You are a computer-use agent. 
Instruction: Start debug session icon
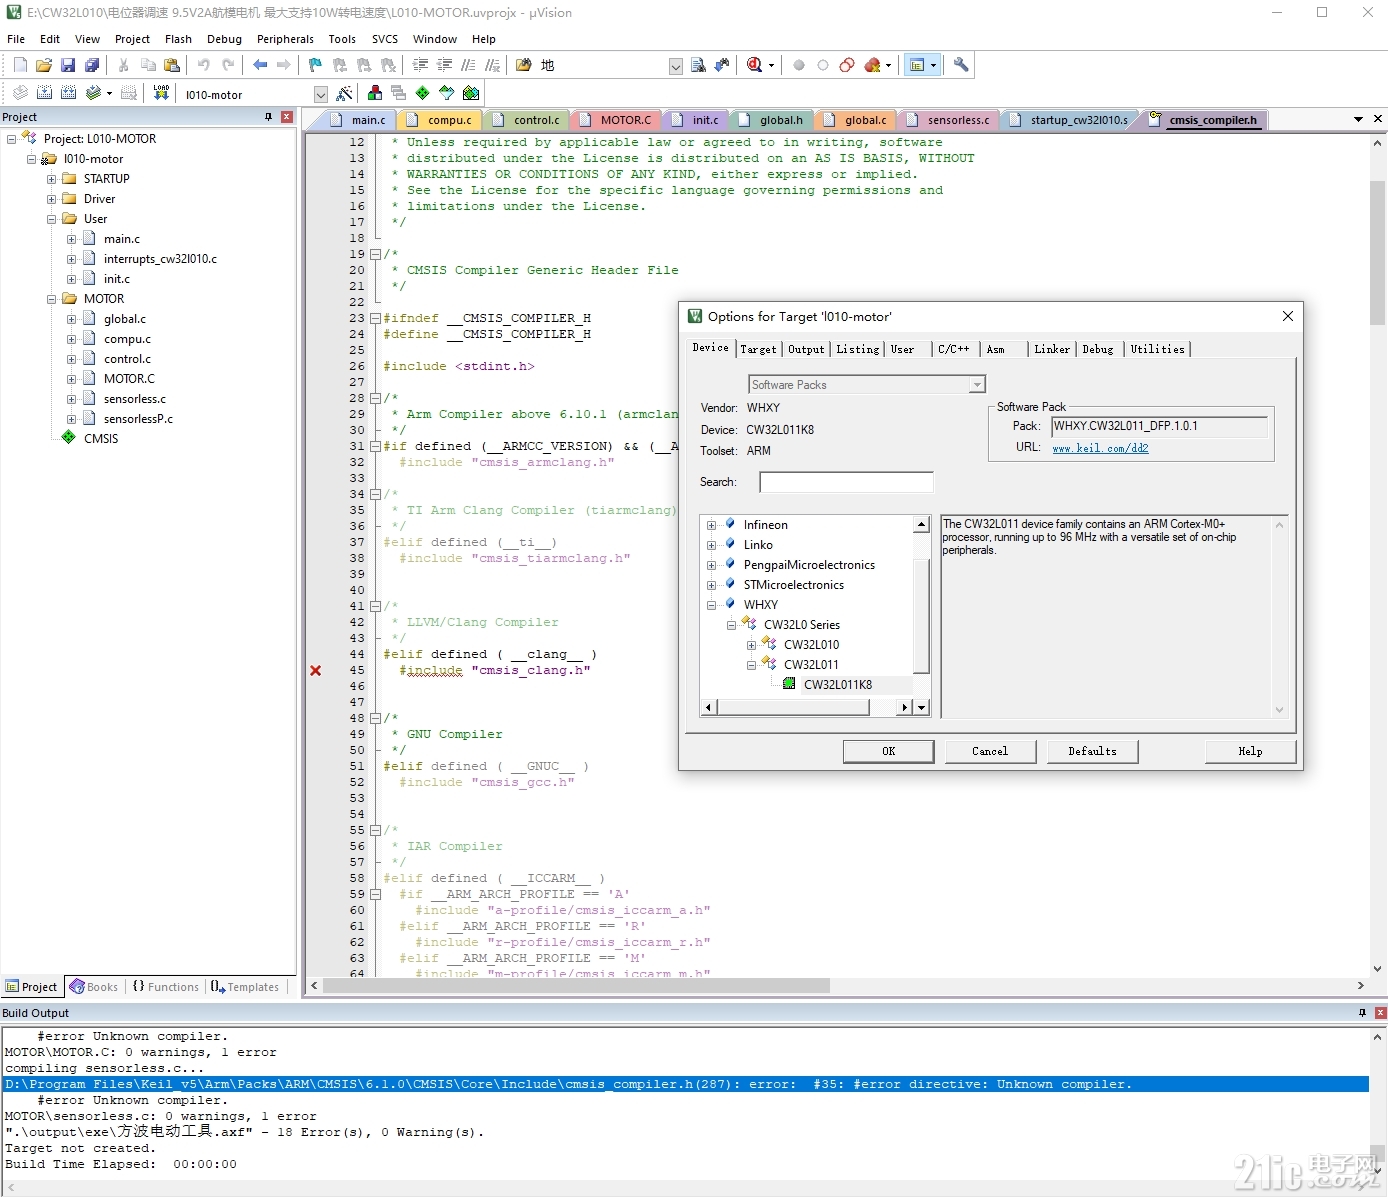coord(754,65)
